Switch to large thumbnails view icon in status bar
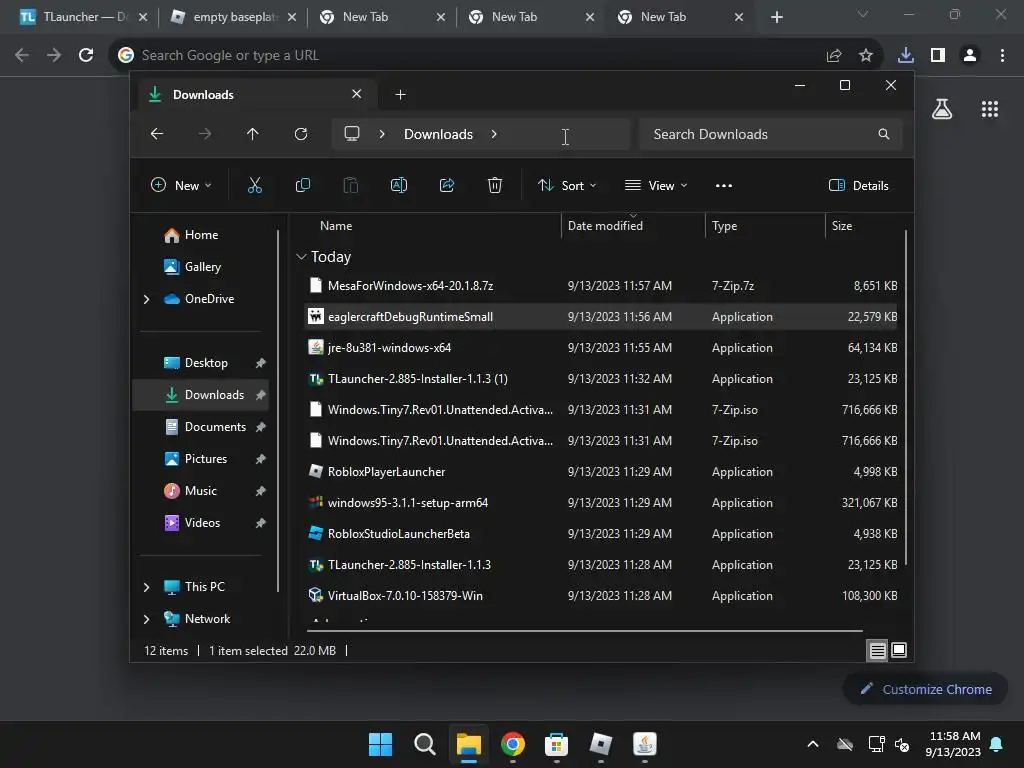 coord(899,650)
